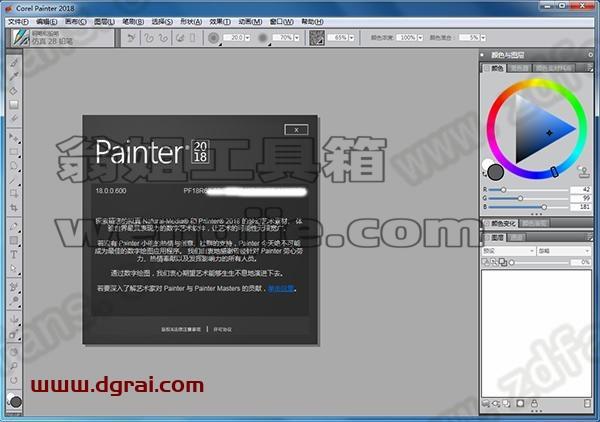
Task: Close the Painter 2018 about dialog
Action: pyautogui.click(x=296, y=130)
